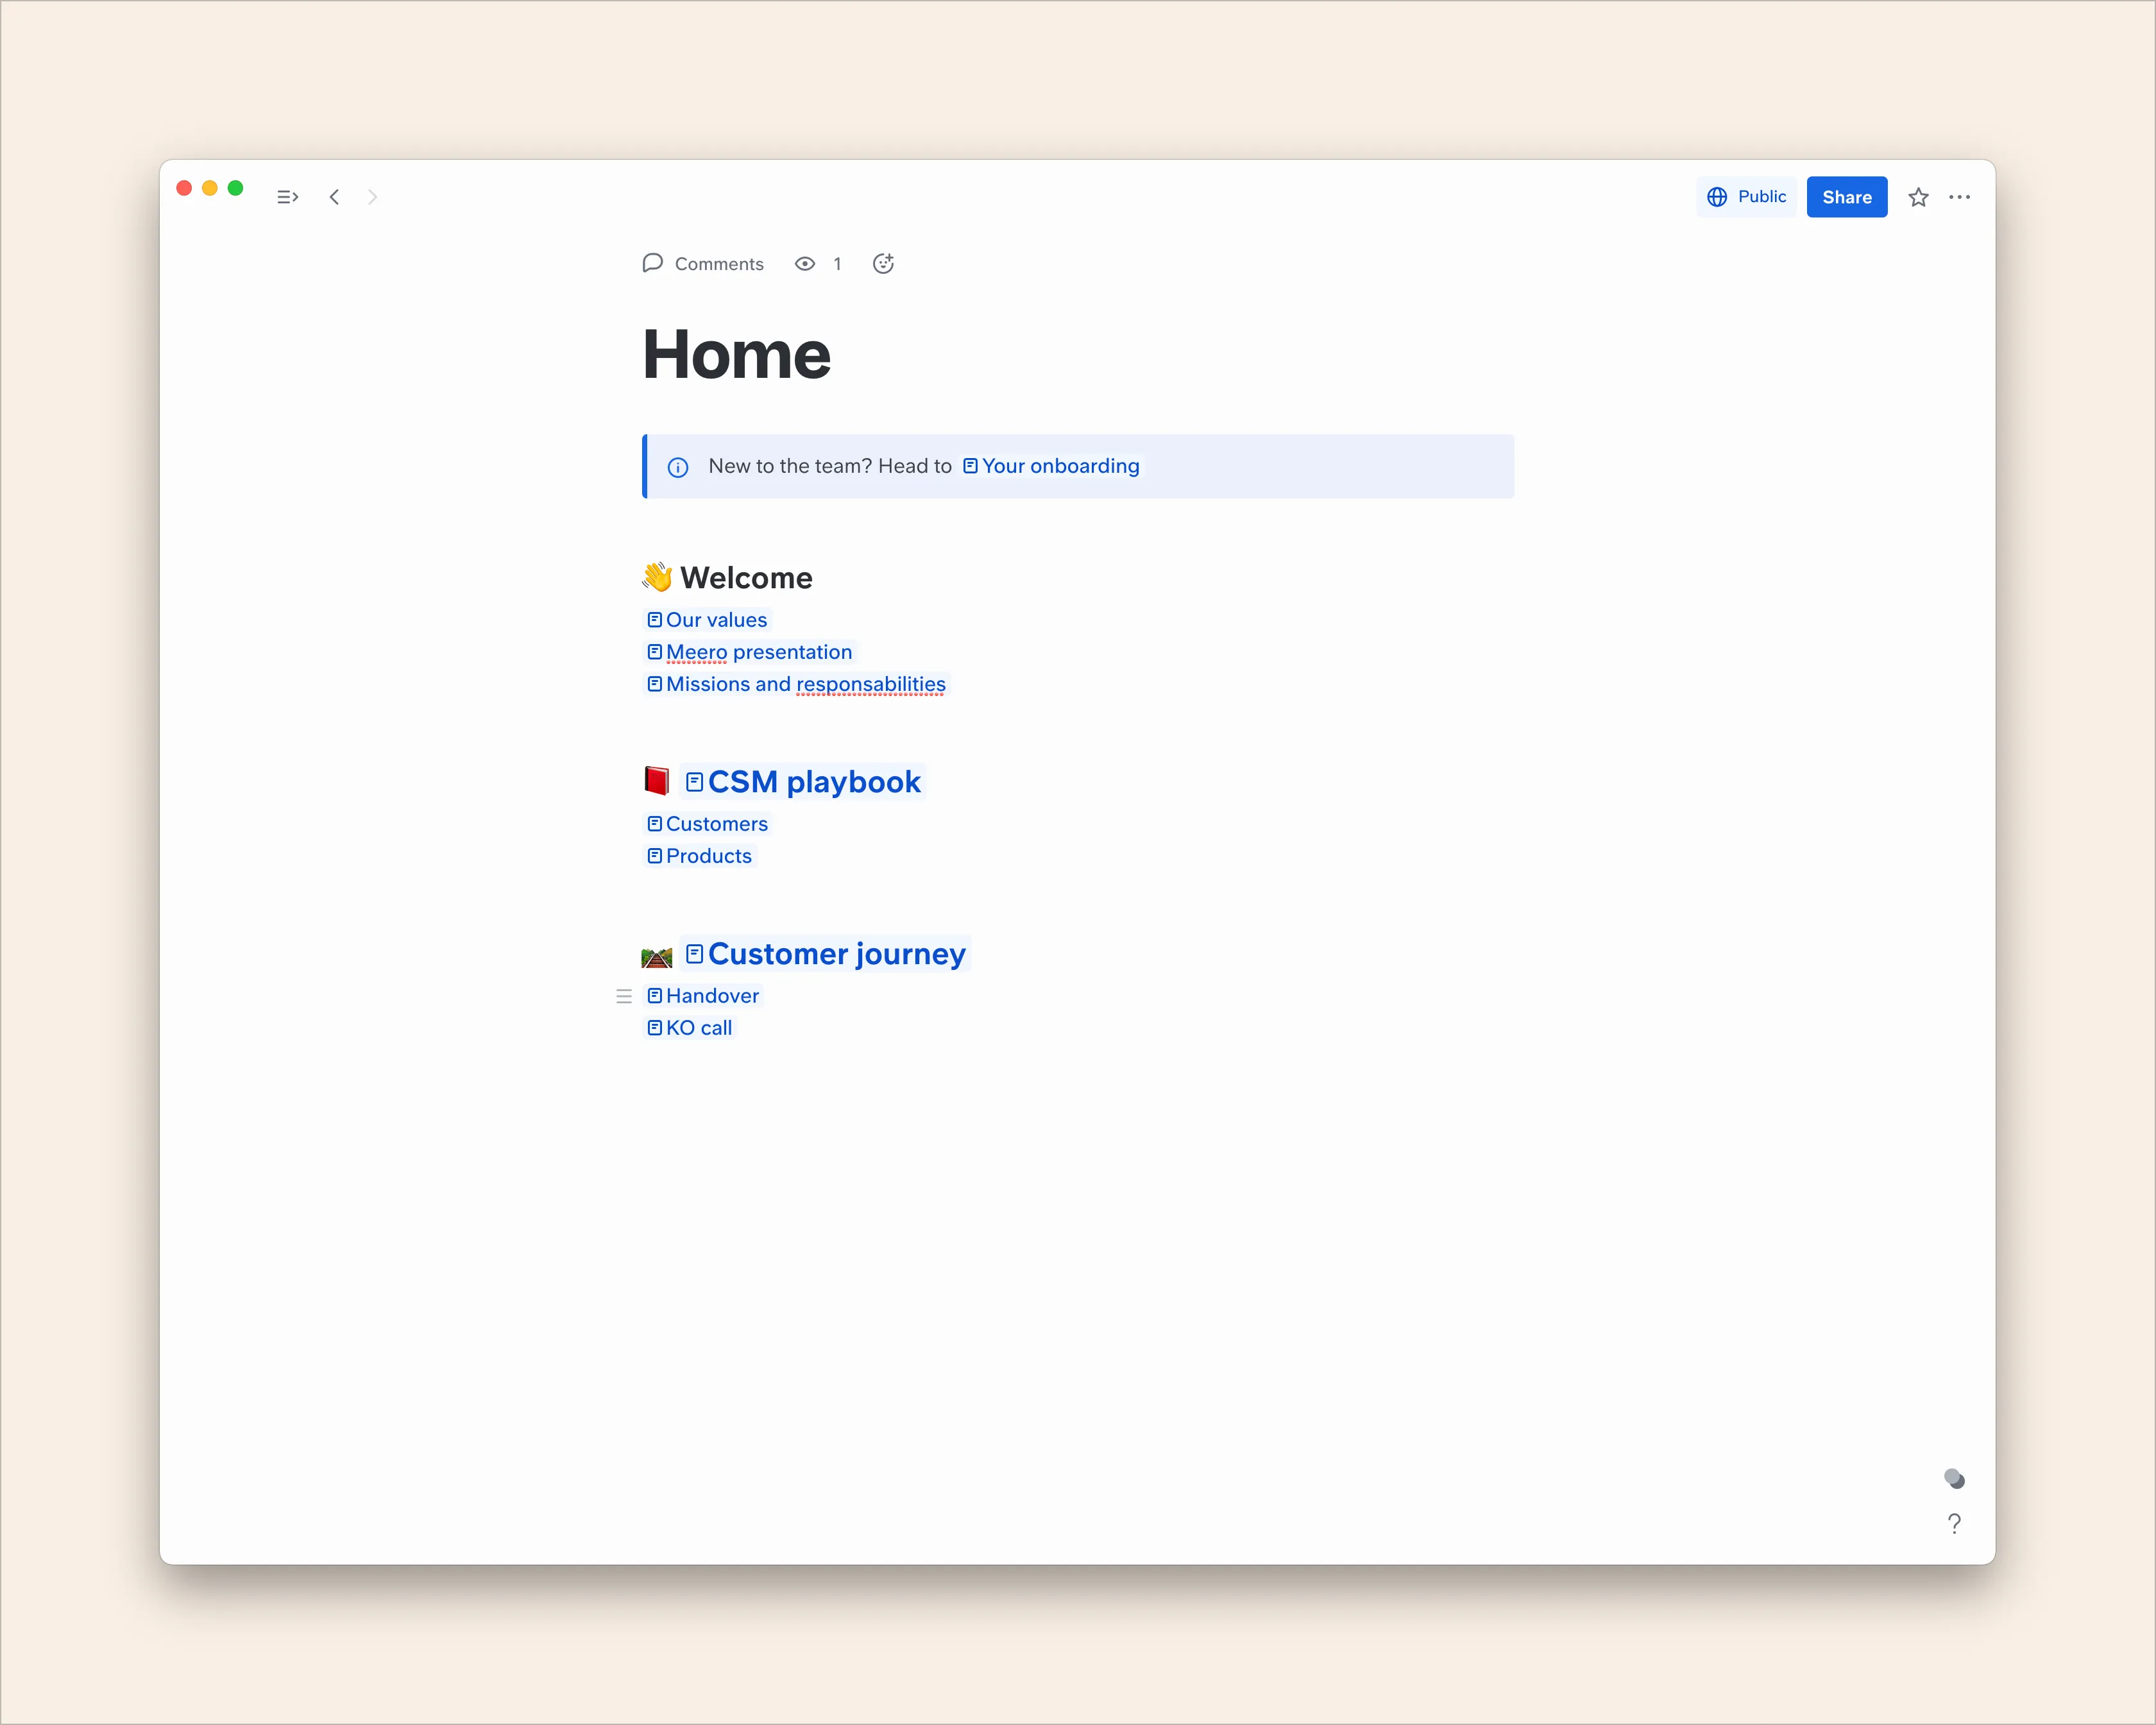Click the railway track emoji
2156x1725 pixels.
point(656,957)
